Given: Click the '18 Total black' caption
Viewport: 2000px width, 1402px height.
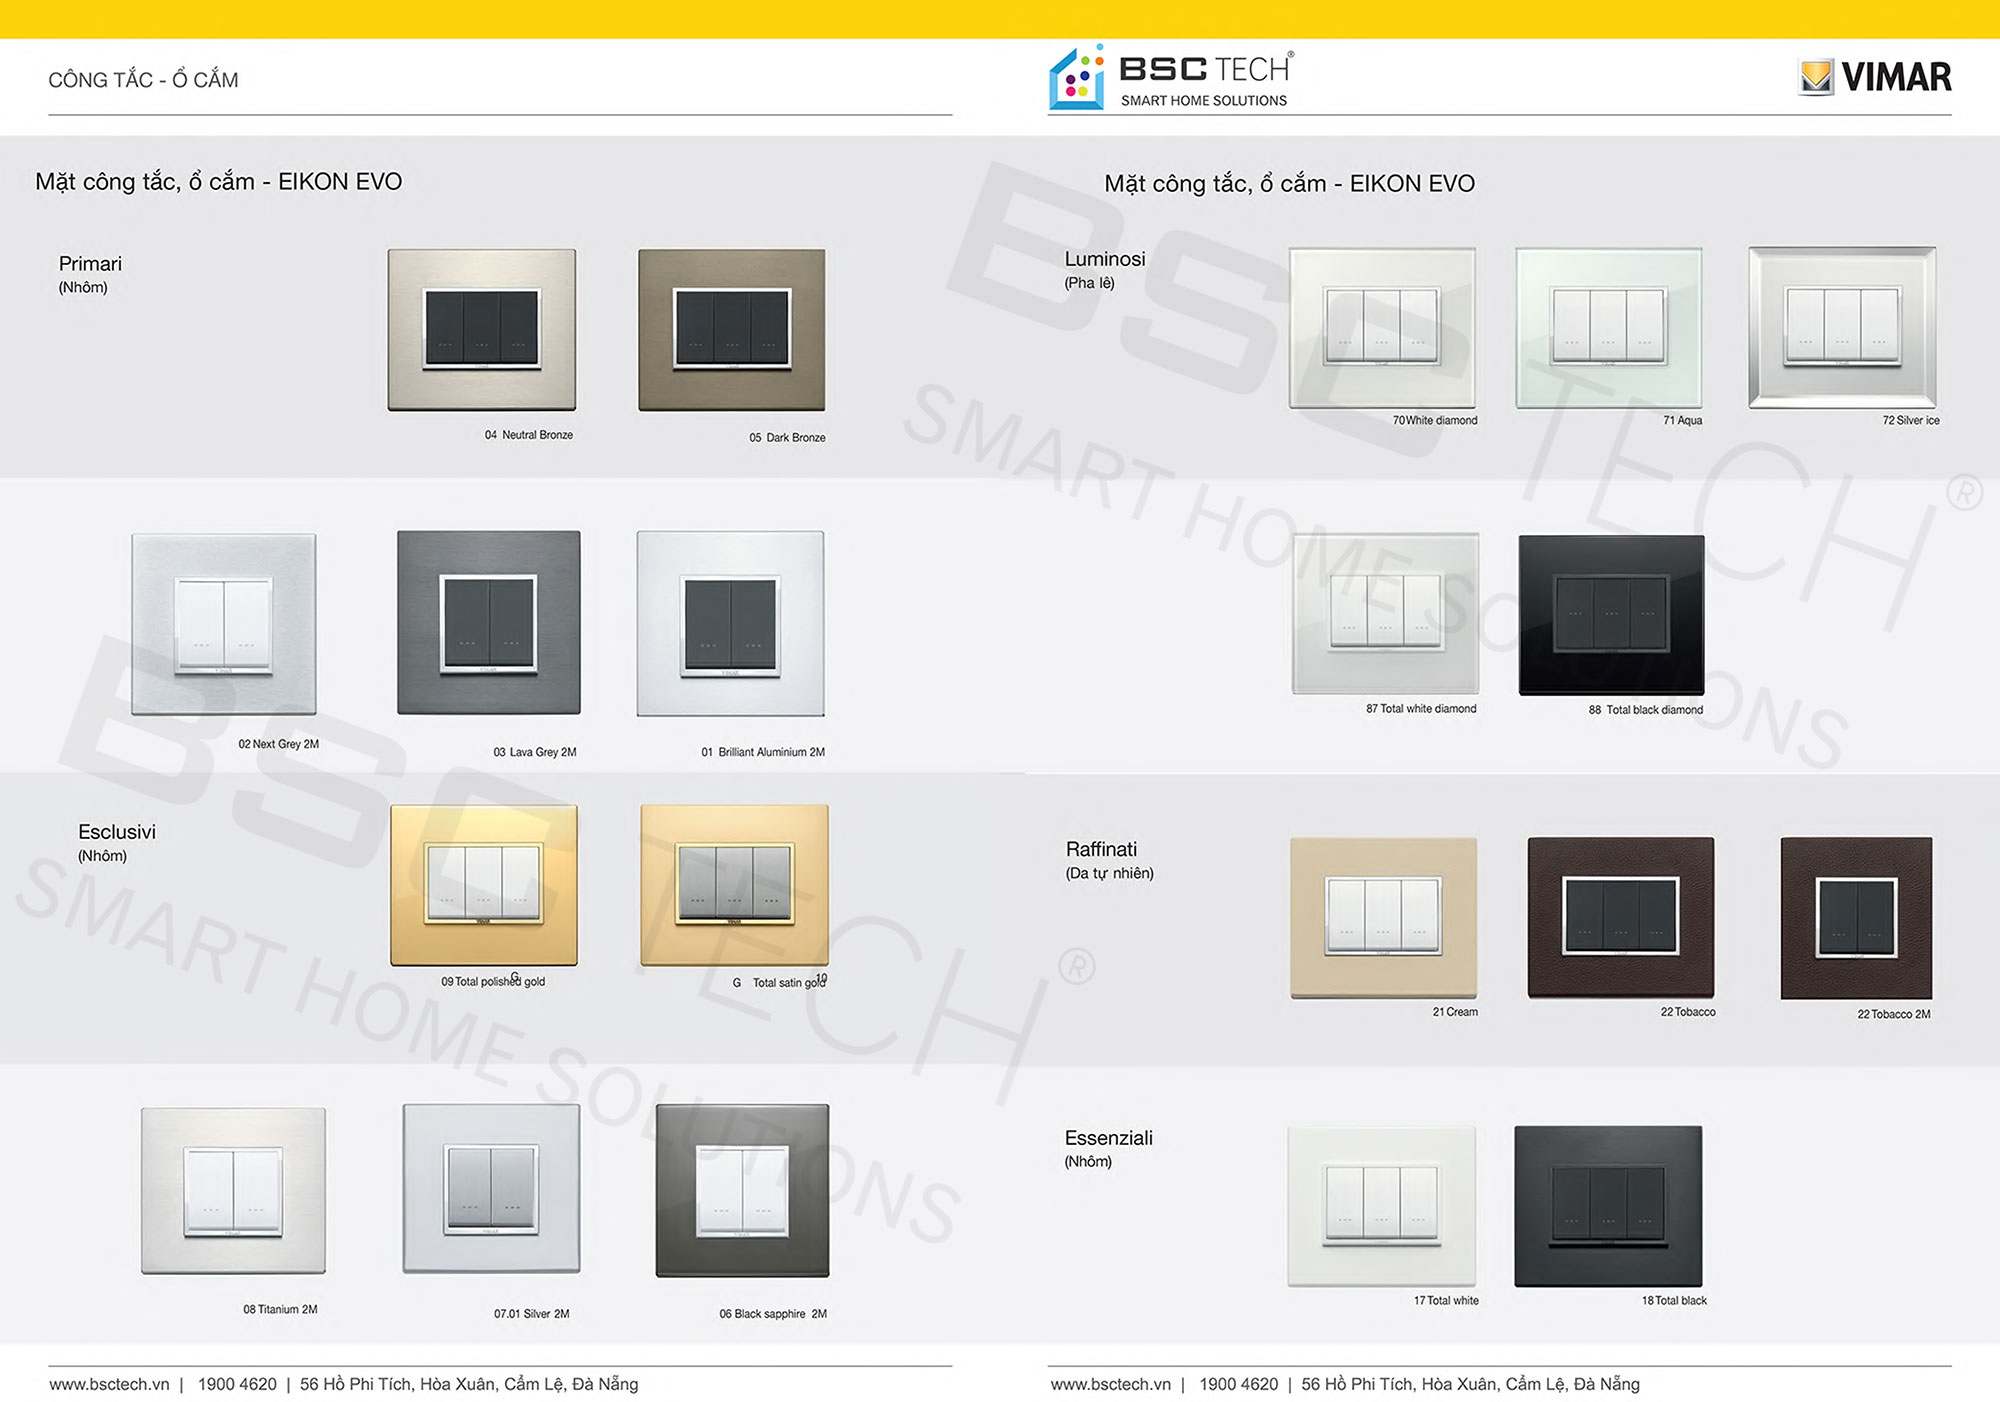Looking at the screenshot, I should (x=1674, y=1301).
